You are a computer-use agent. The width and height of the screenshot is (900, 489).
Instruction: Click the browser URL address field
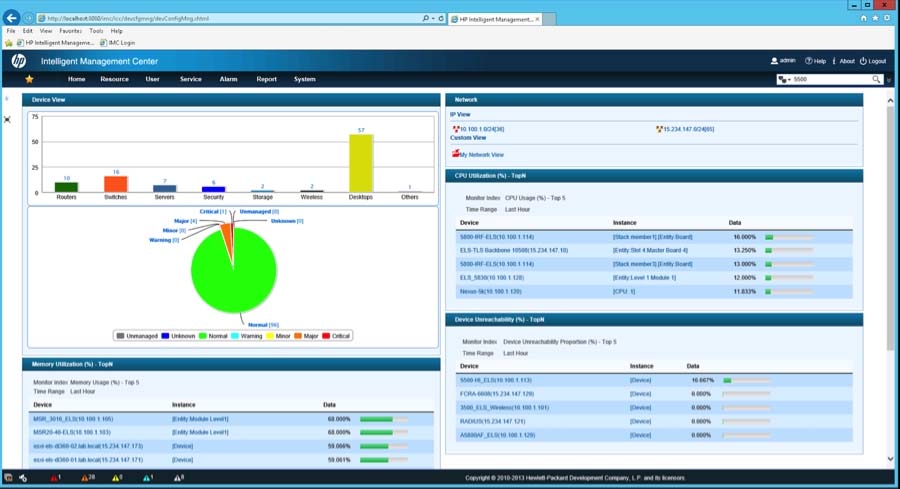pos(230,18)
